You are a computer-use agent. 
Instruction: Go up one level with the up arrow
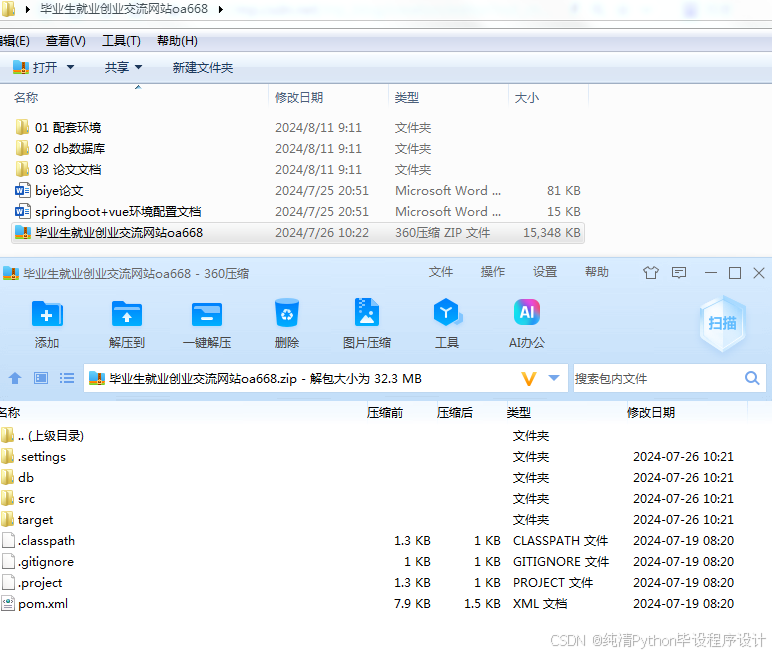pos(15,378)
